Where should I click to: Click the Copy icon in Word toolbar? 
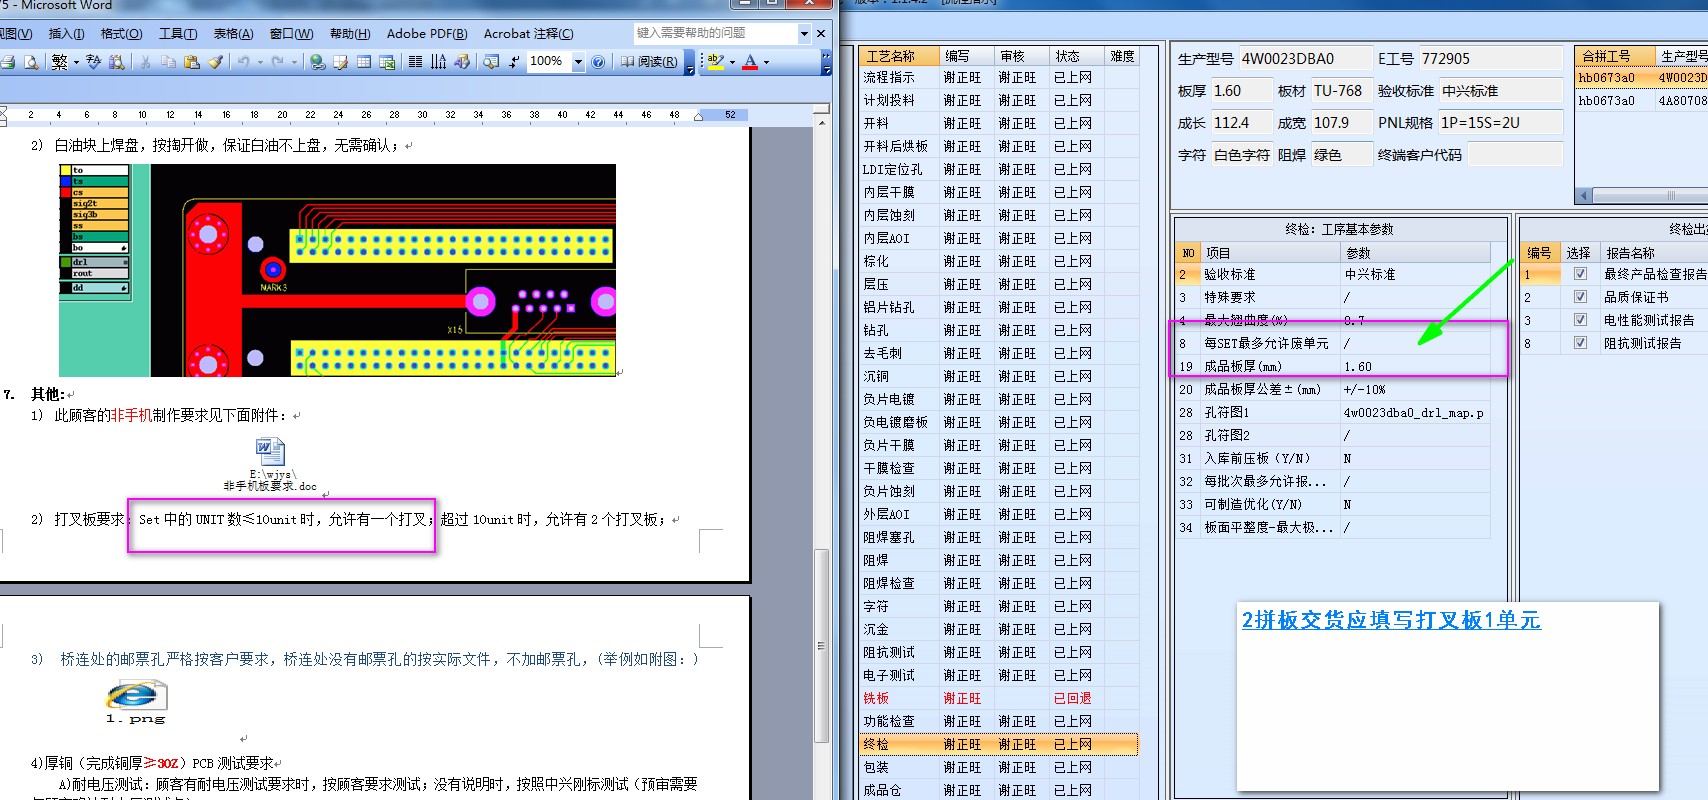[168, 62]
